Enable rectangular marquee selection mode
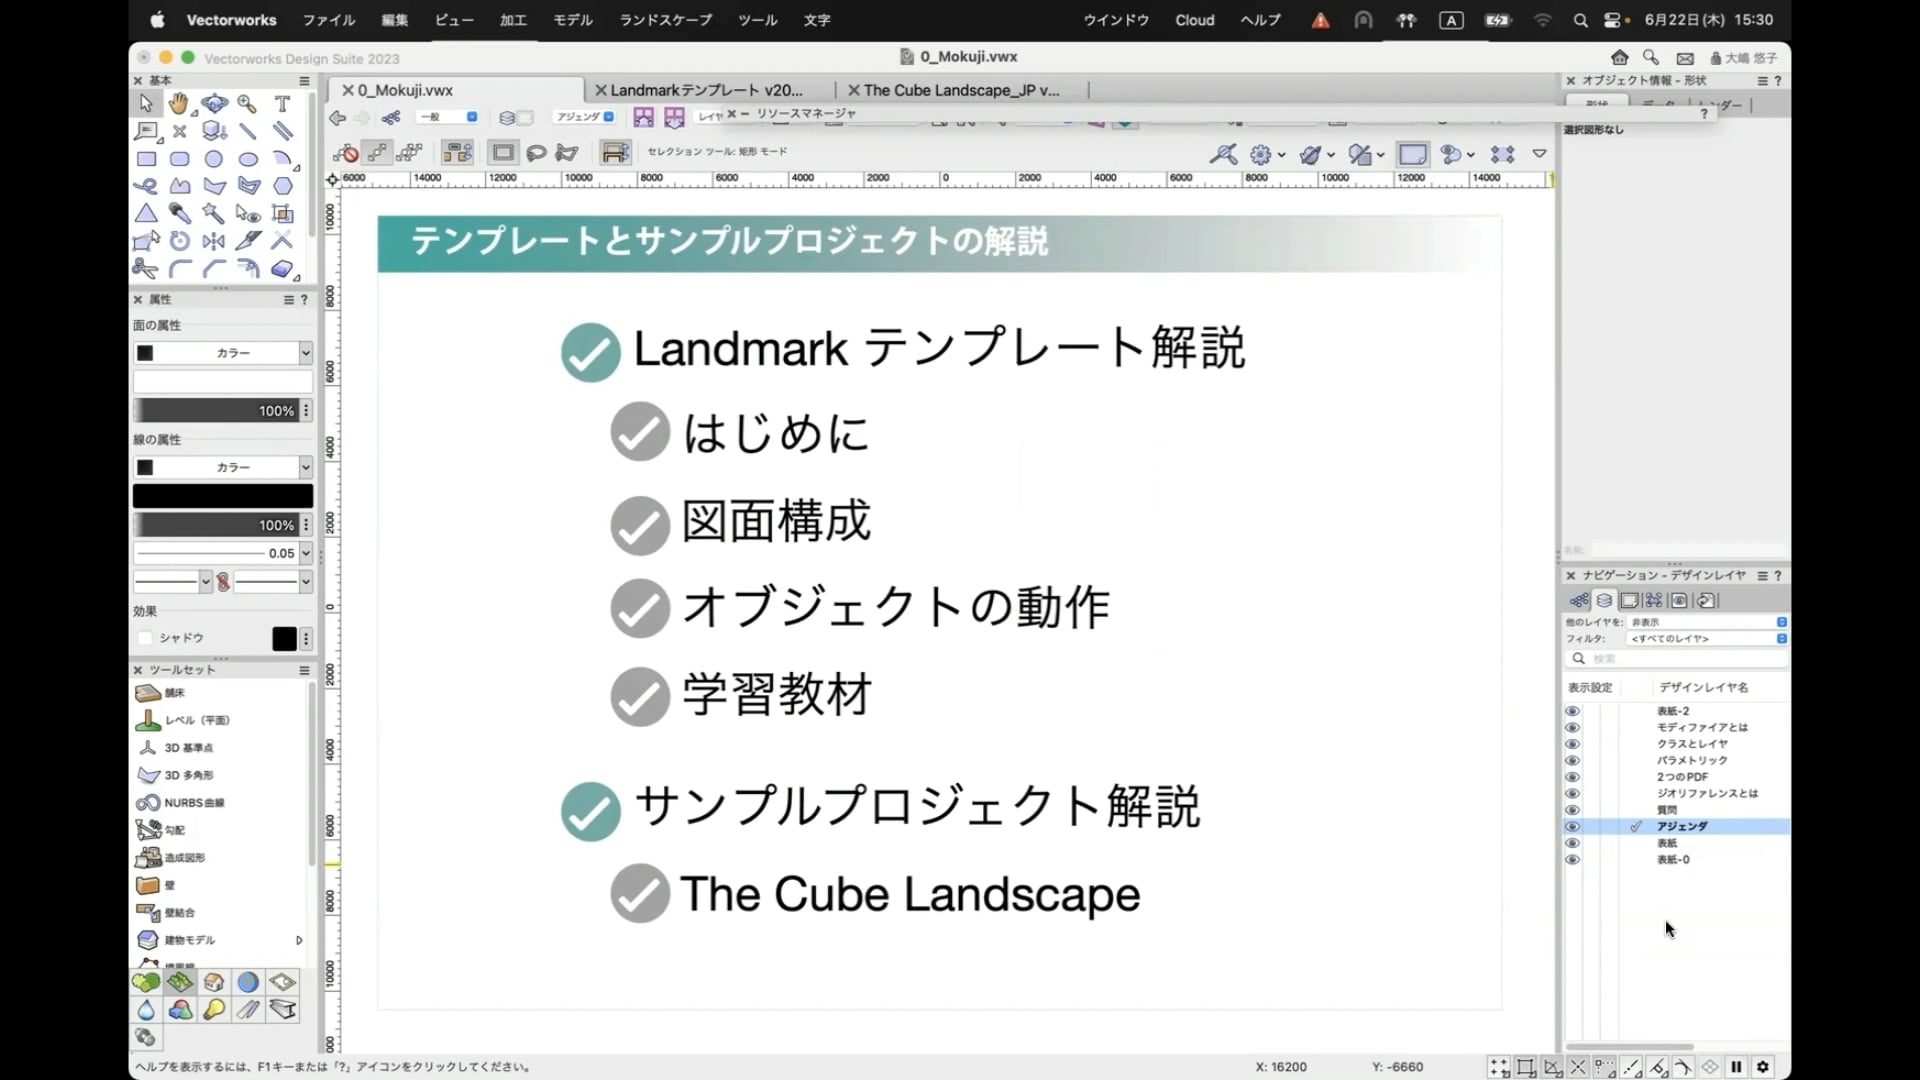1920x1080 pixels. coord(503,153)
